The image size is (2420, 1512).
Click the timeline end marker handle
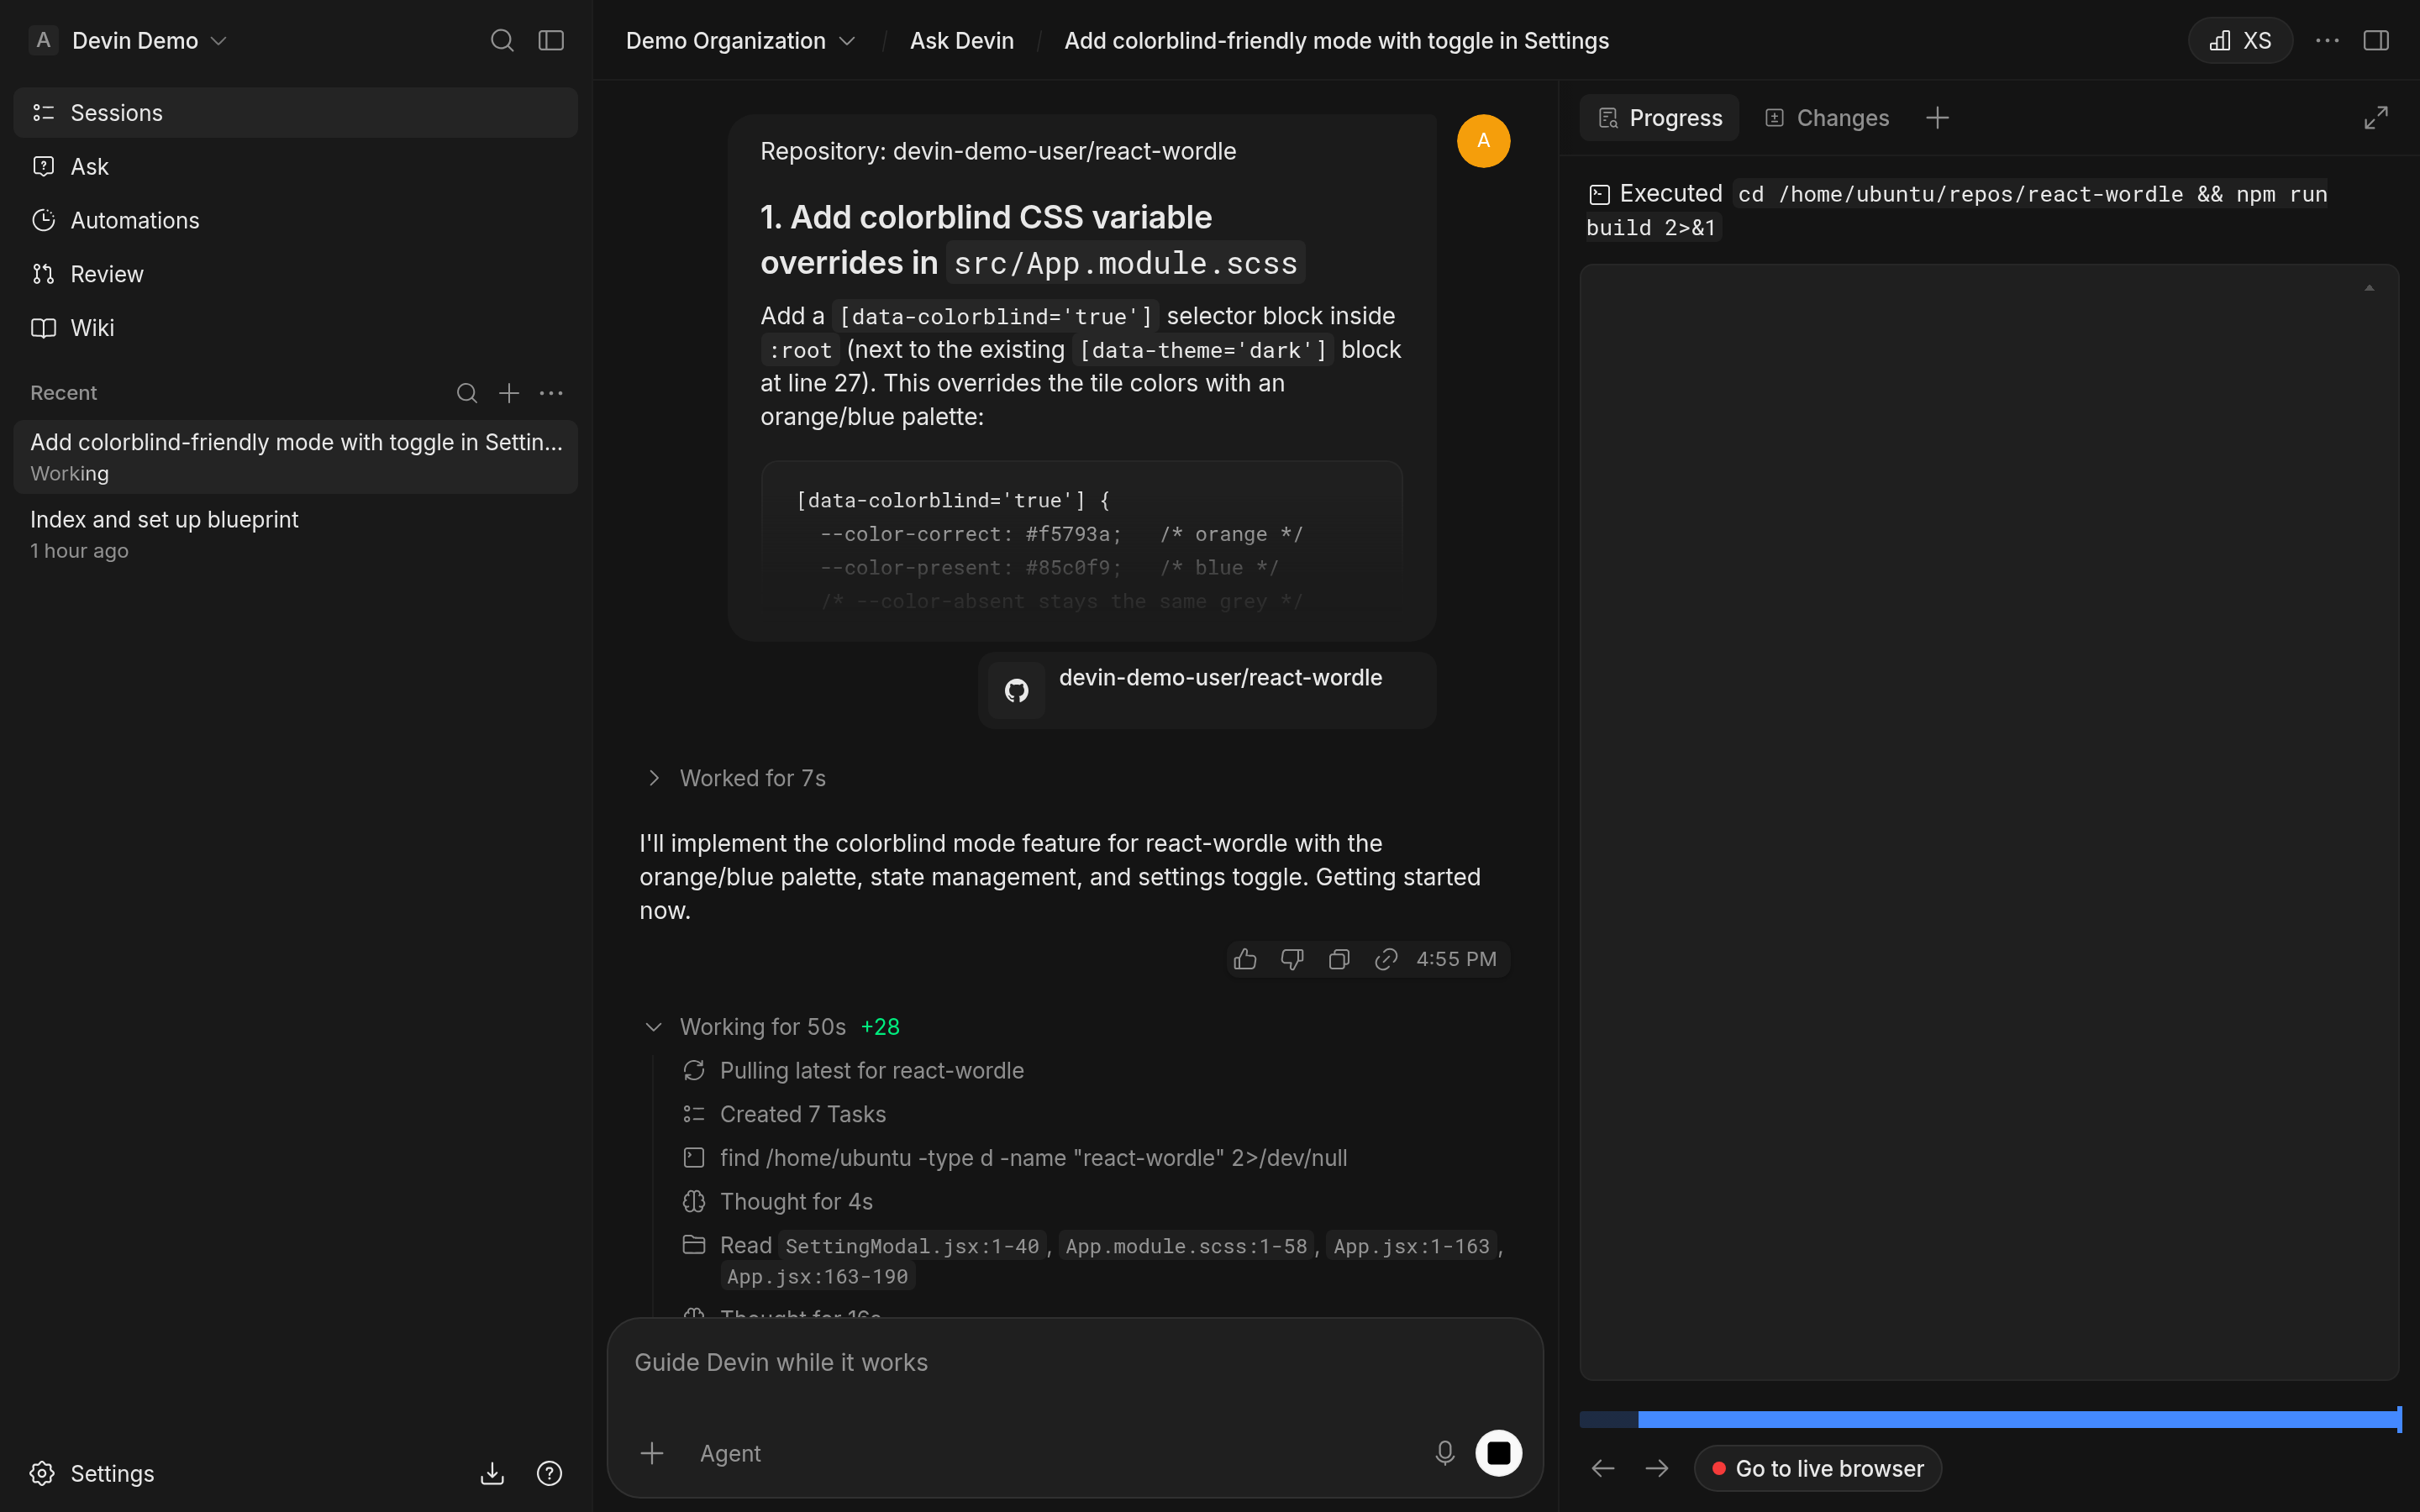tap(2399, 1419)
